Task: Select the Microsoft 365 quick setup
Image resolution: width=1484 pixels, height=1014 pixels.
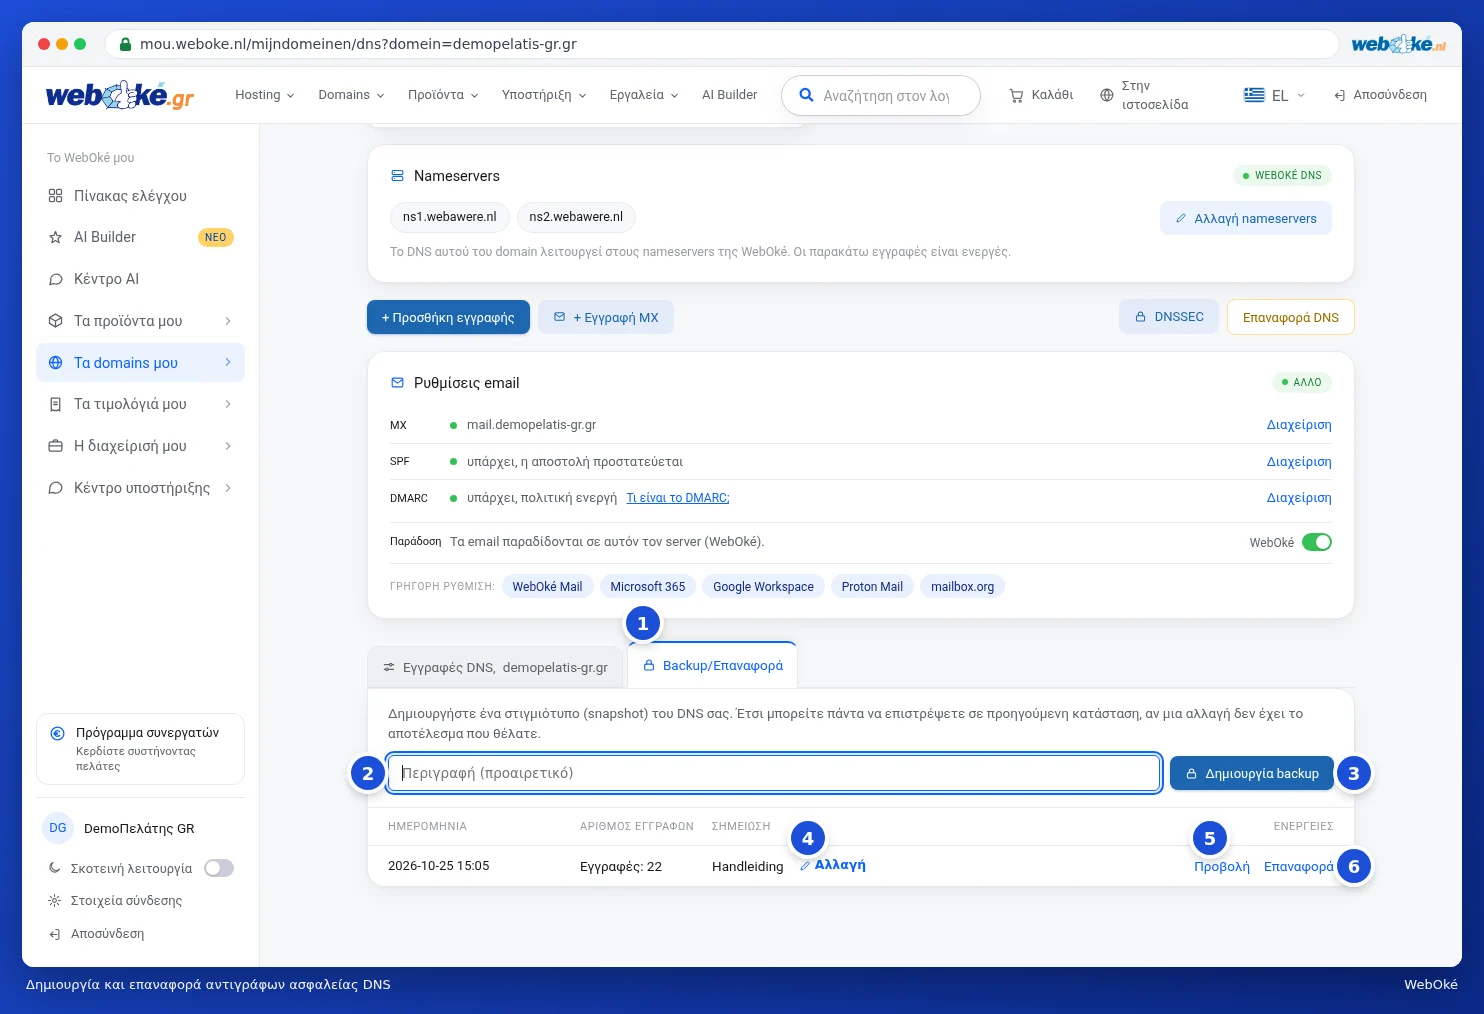Action: point(648,587)
